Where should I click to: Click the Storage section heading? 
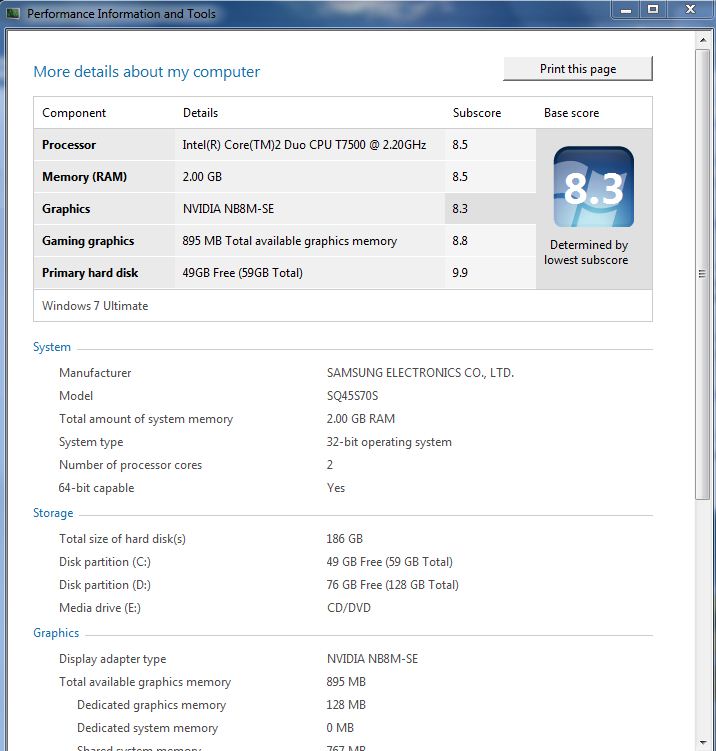[53, 513]
